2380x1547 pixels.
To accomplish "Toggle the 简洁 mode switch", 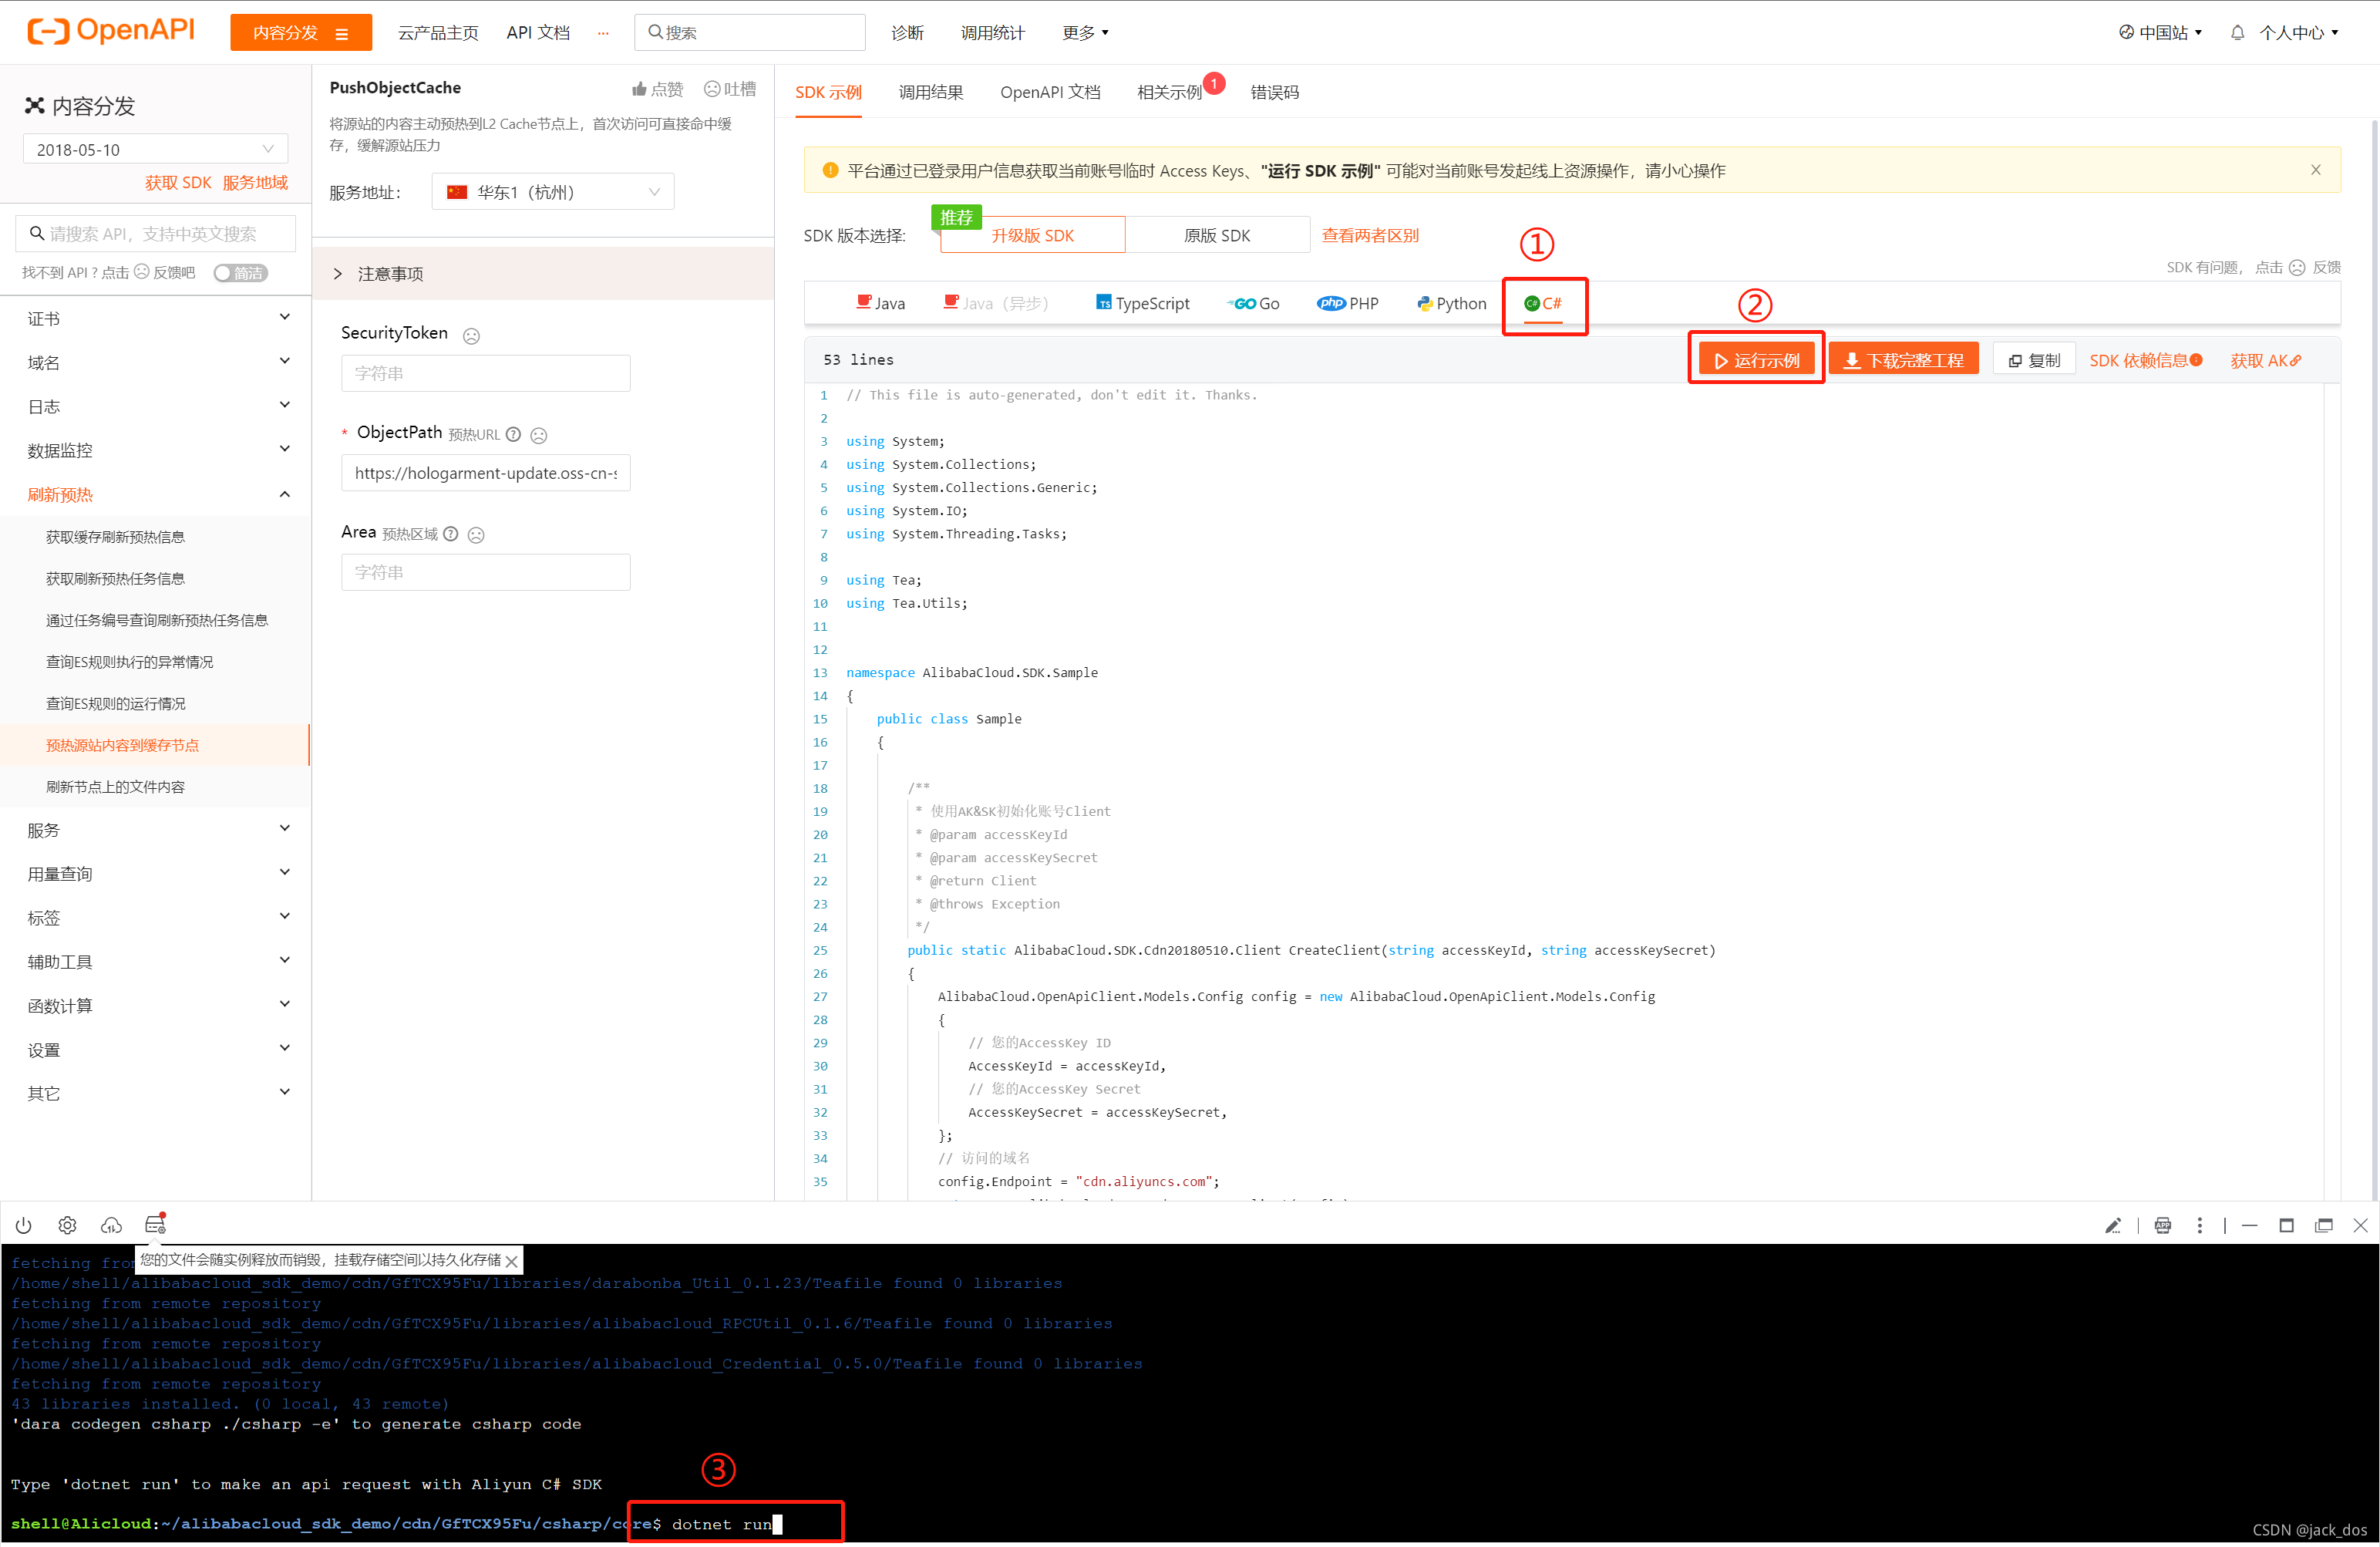I will 240,273.
